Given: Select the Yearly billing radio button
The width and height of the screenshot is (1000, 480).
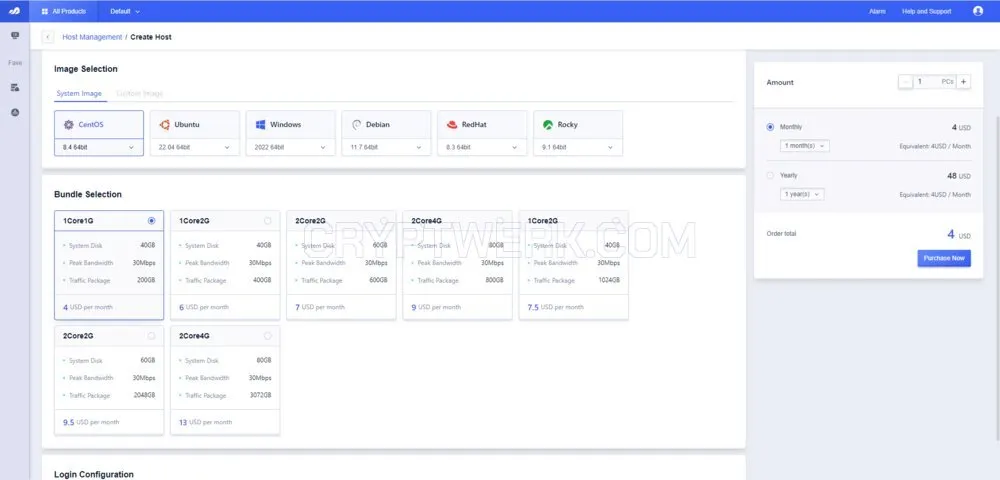Looking at the screenshot, I should [x=770, y=175].
